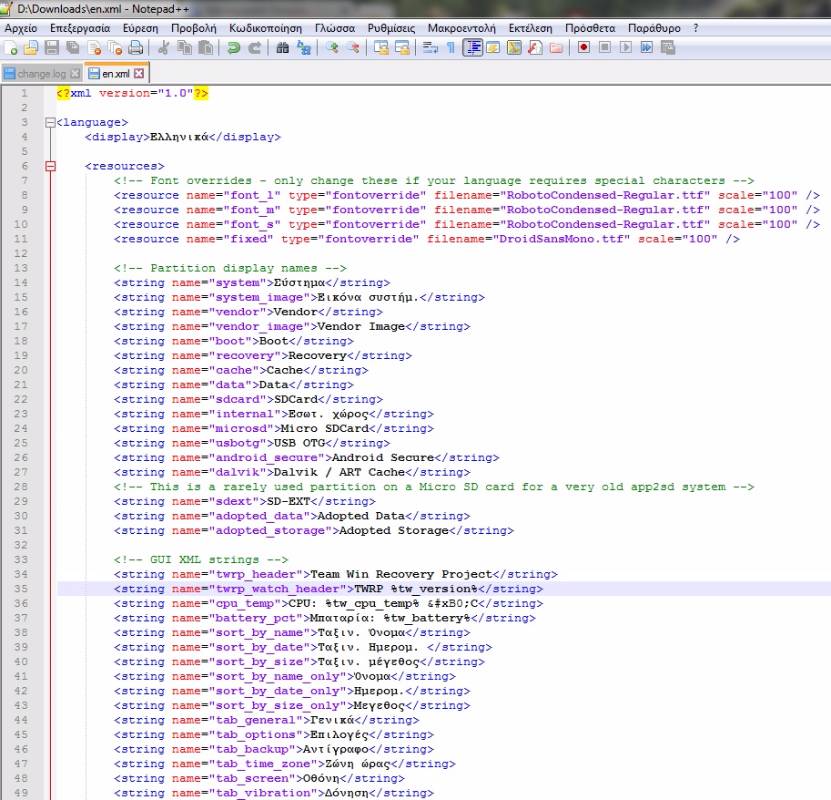This screenshot has height=800, width=831.
Task: Toggle show all characters (pilcrow) button
Action: click(451, 48)
